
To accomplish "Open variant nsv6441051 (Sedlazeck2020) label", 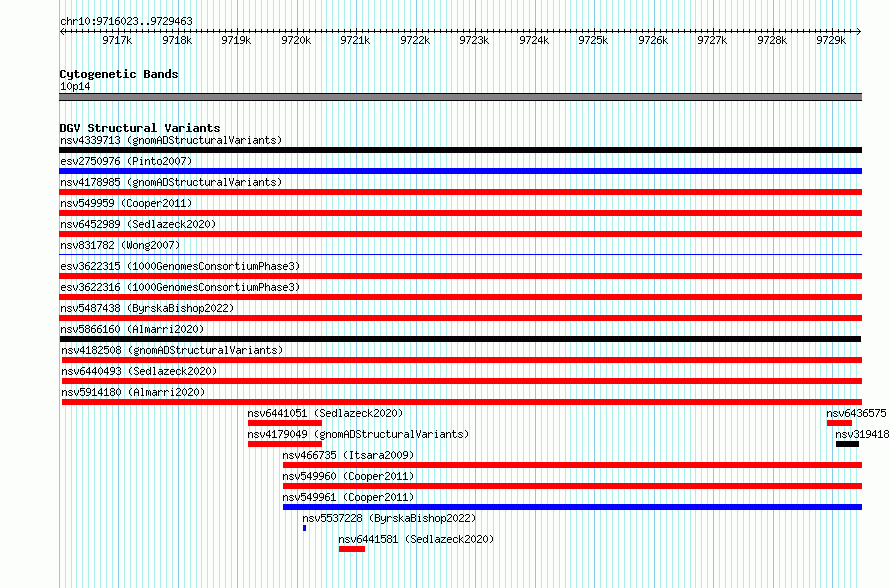I will point(325,413).
